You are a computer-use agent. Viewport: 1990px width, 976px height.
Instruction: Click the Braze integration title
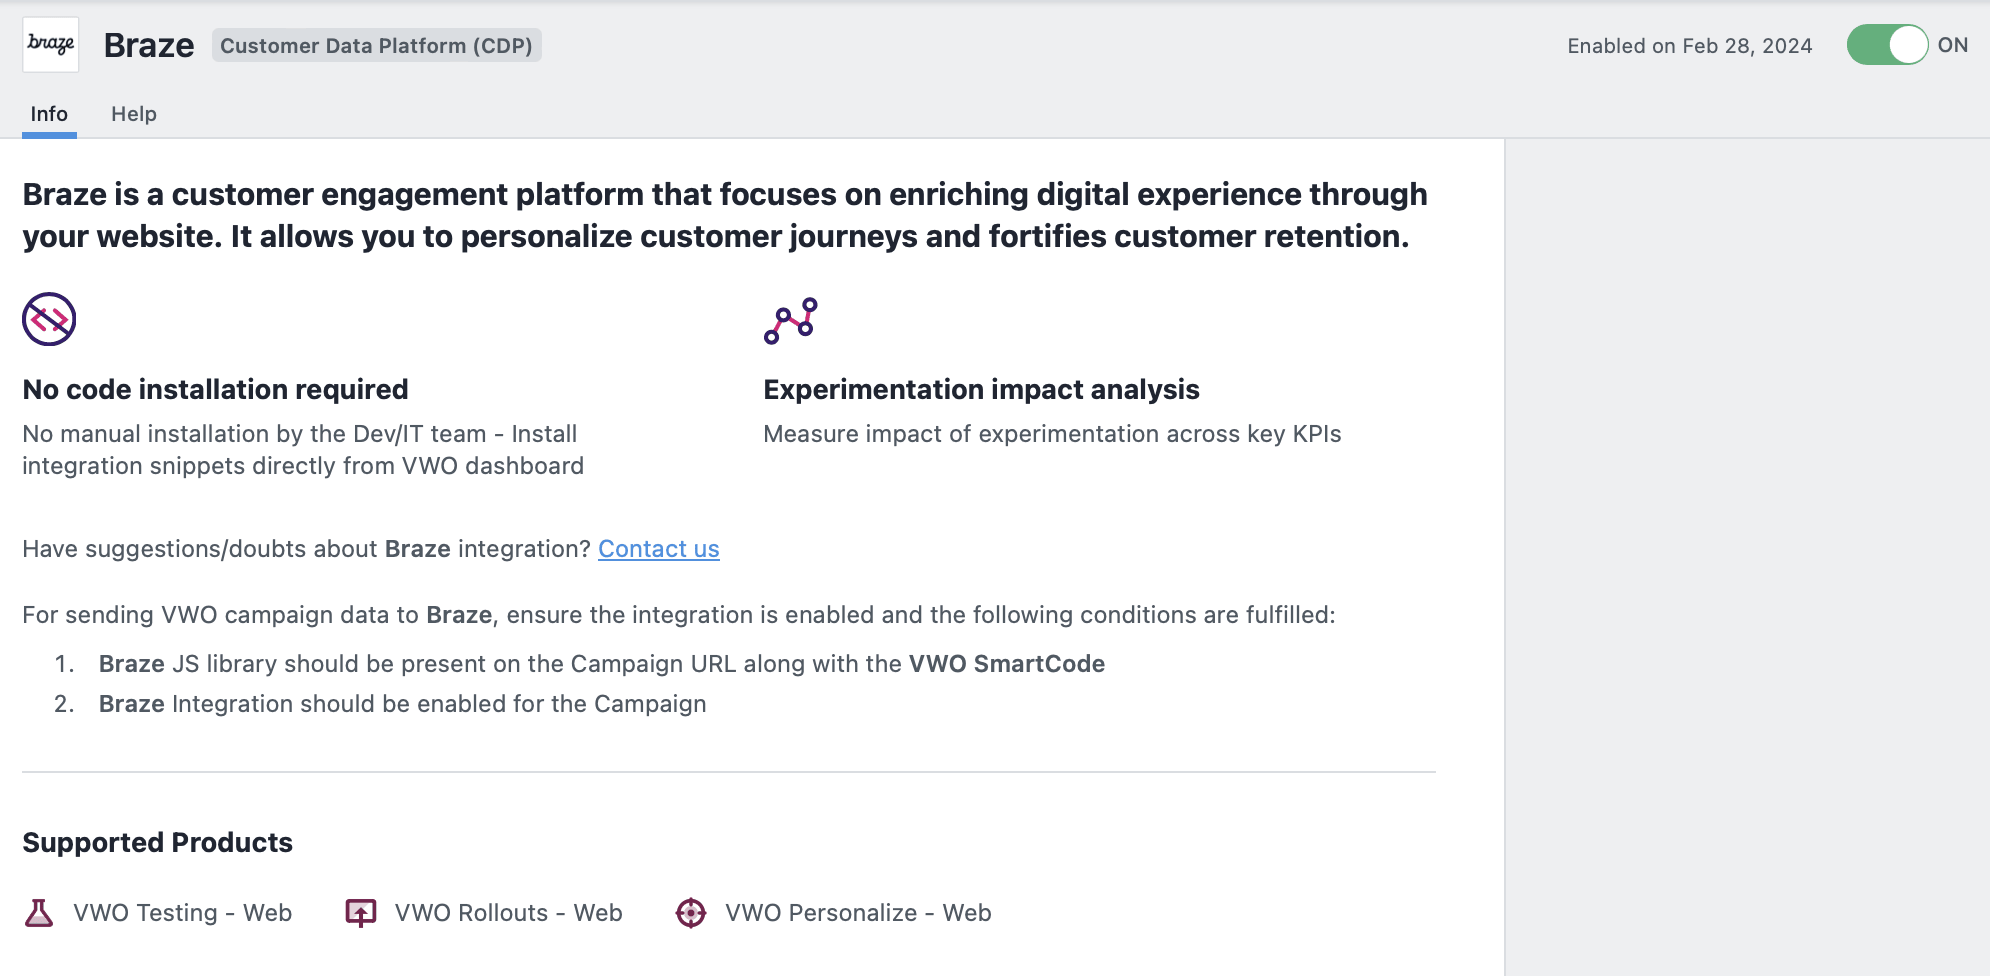[x=149, y=46]
